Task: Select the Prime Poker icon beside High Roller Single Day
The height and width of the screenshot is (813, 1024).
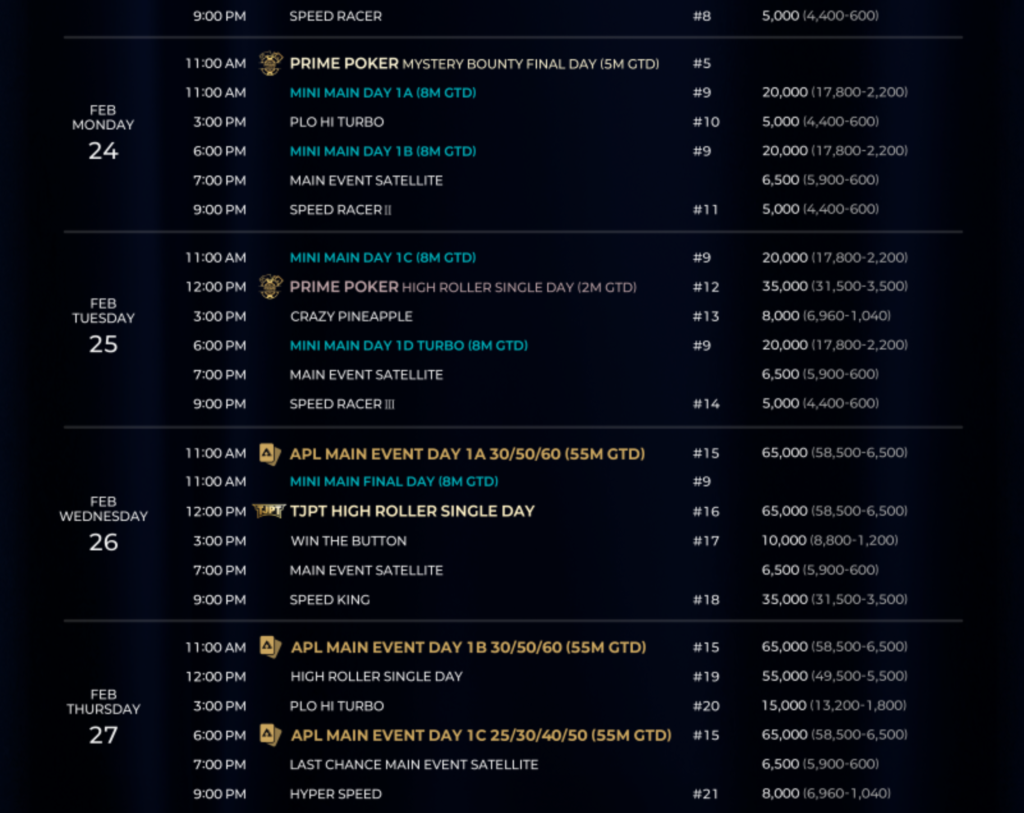Action: pyautogui.click(x=268, y=286)
